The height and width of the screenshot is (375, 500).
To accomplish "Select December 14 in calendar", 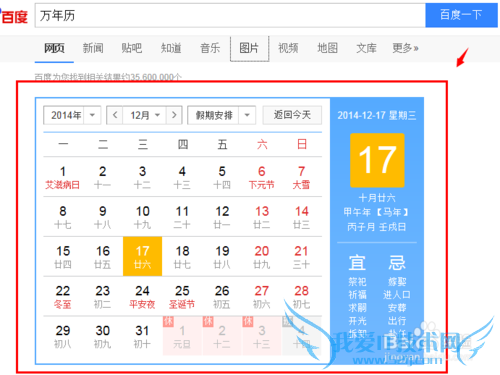I will point(301,217).
